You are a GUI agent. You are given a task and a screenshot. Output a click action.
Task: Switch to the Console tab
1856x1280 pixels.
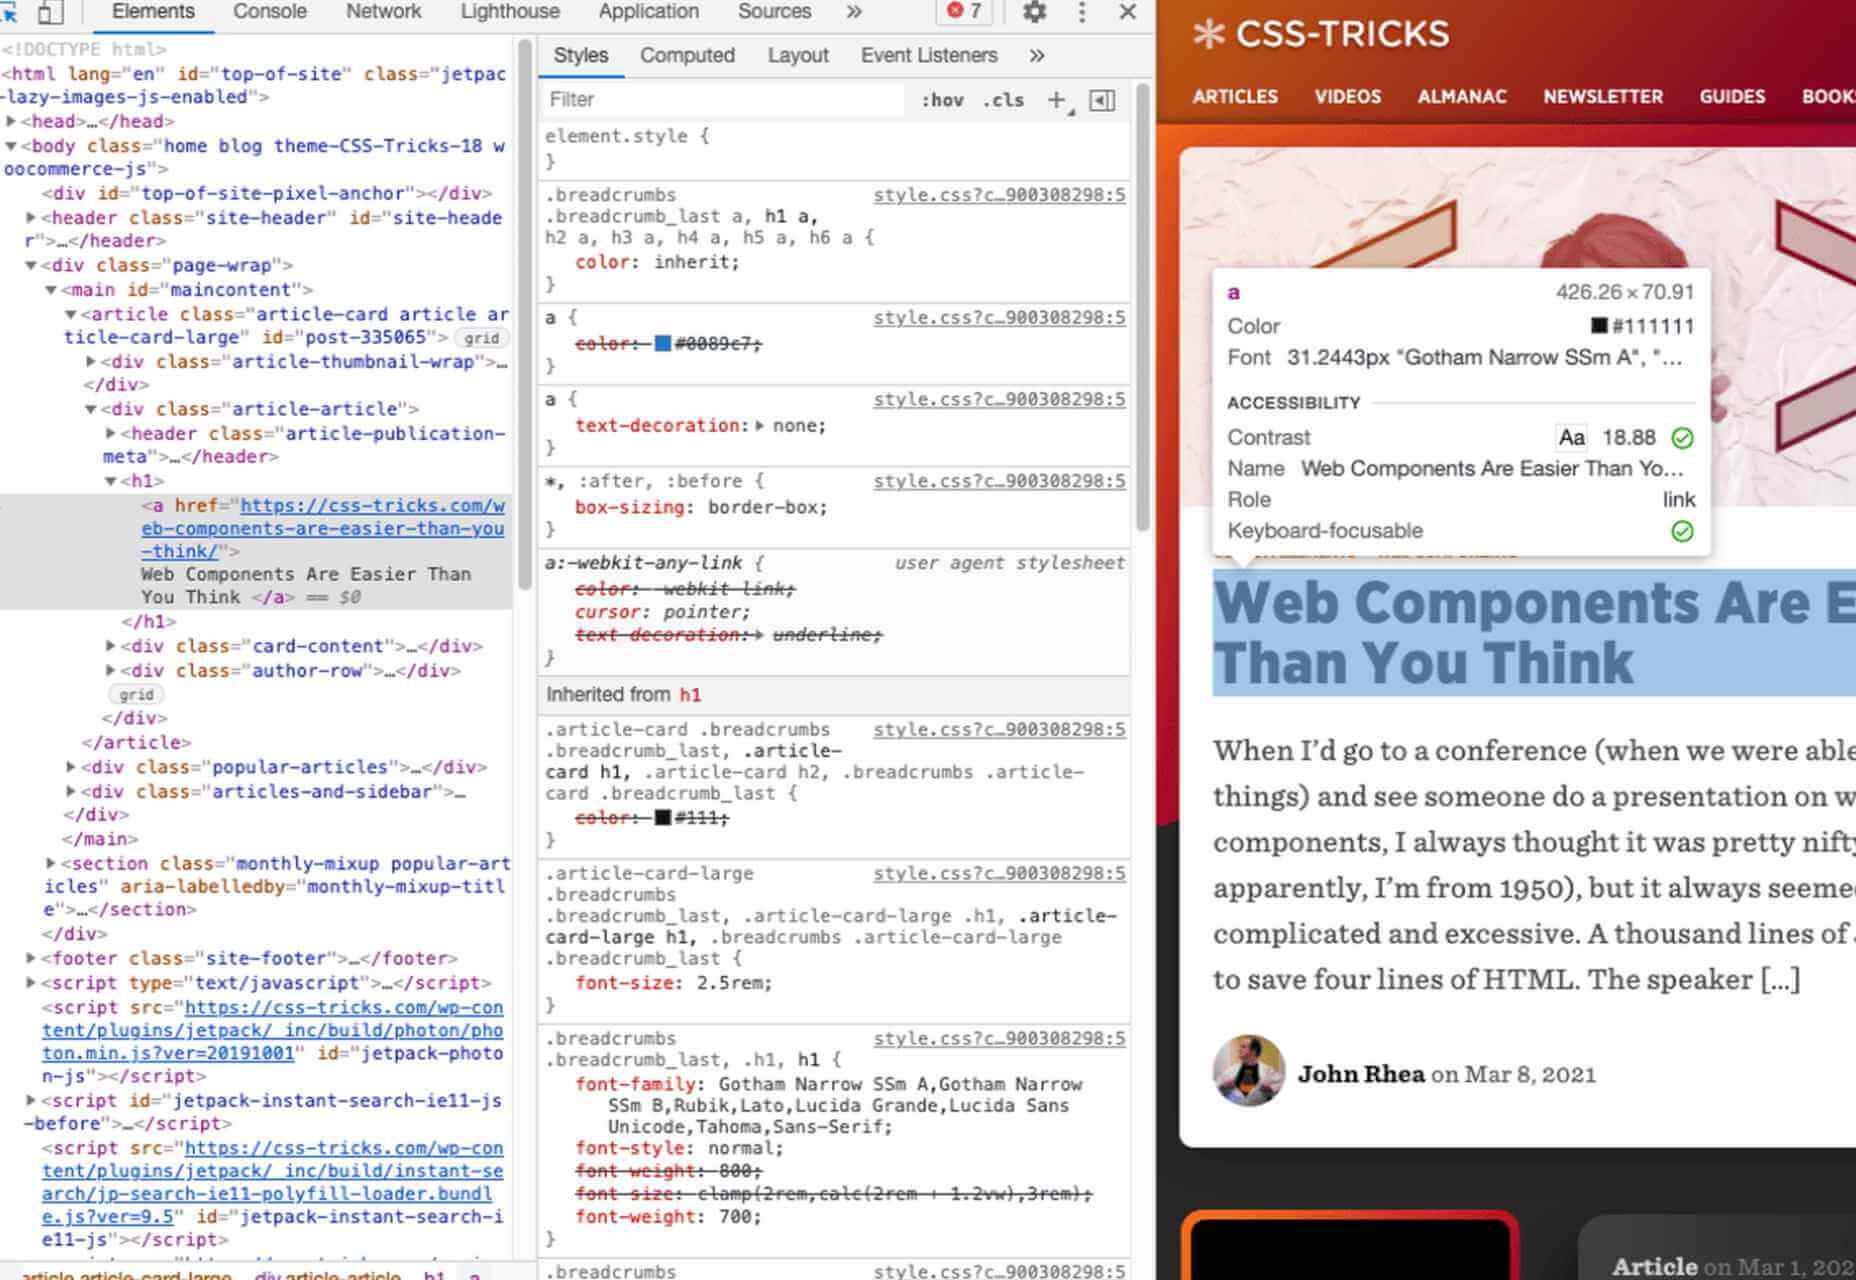point(269,12)
